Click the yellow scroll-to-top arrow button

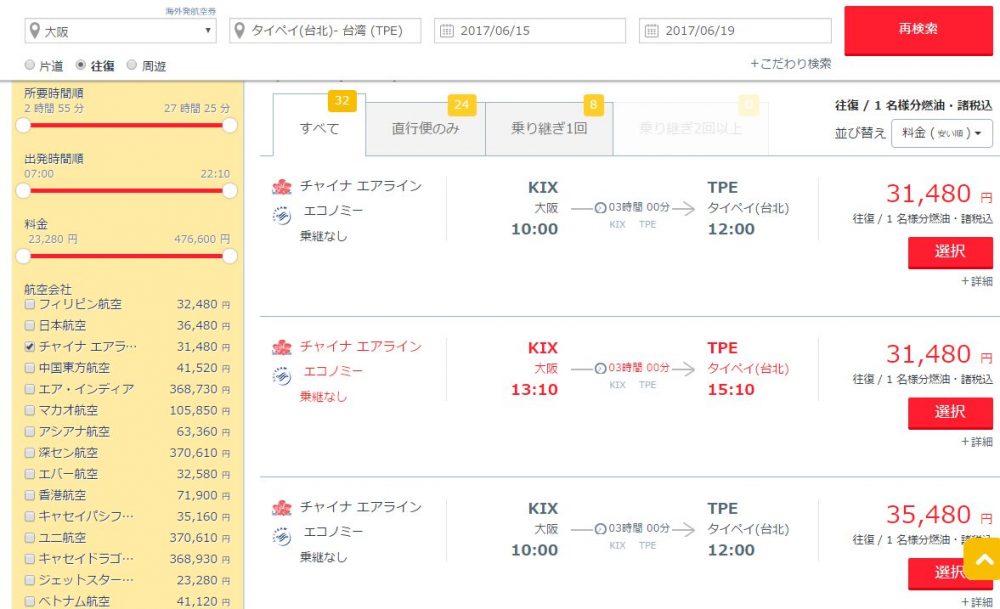tap(982, 559)
